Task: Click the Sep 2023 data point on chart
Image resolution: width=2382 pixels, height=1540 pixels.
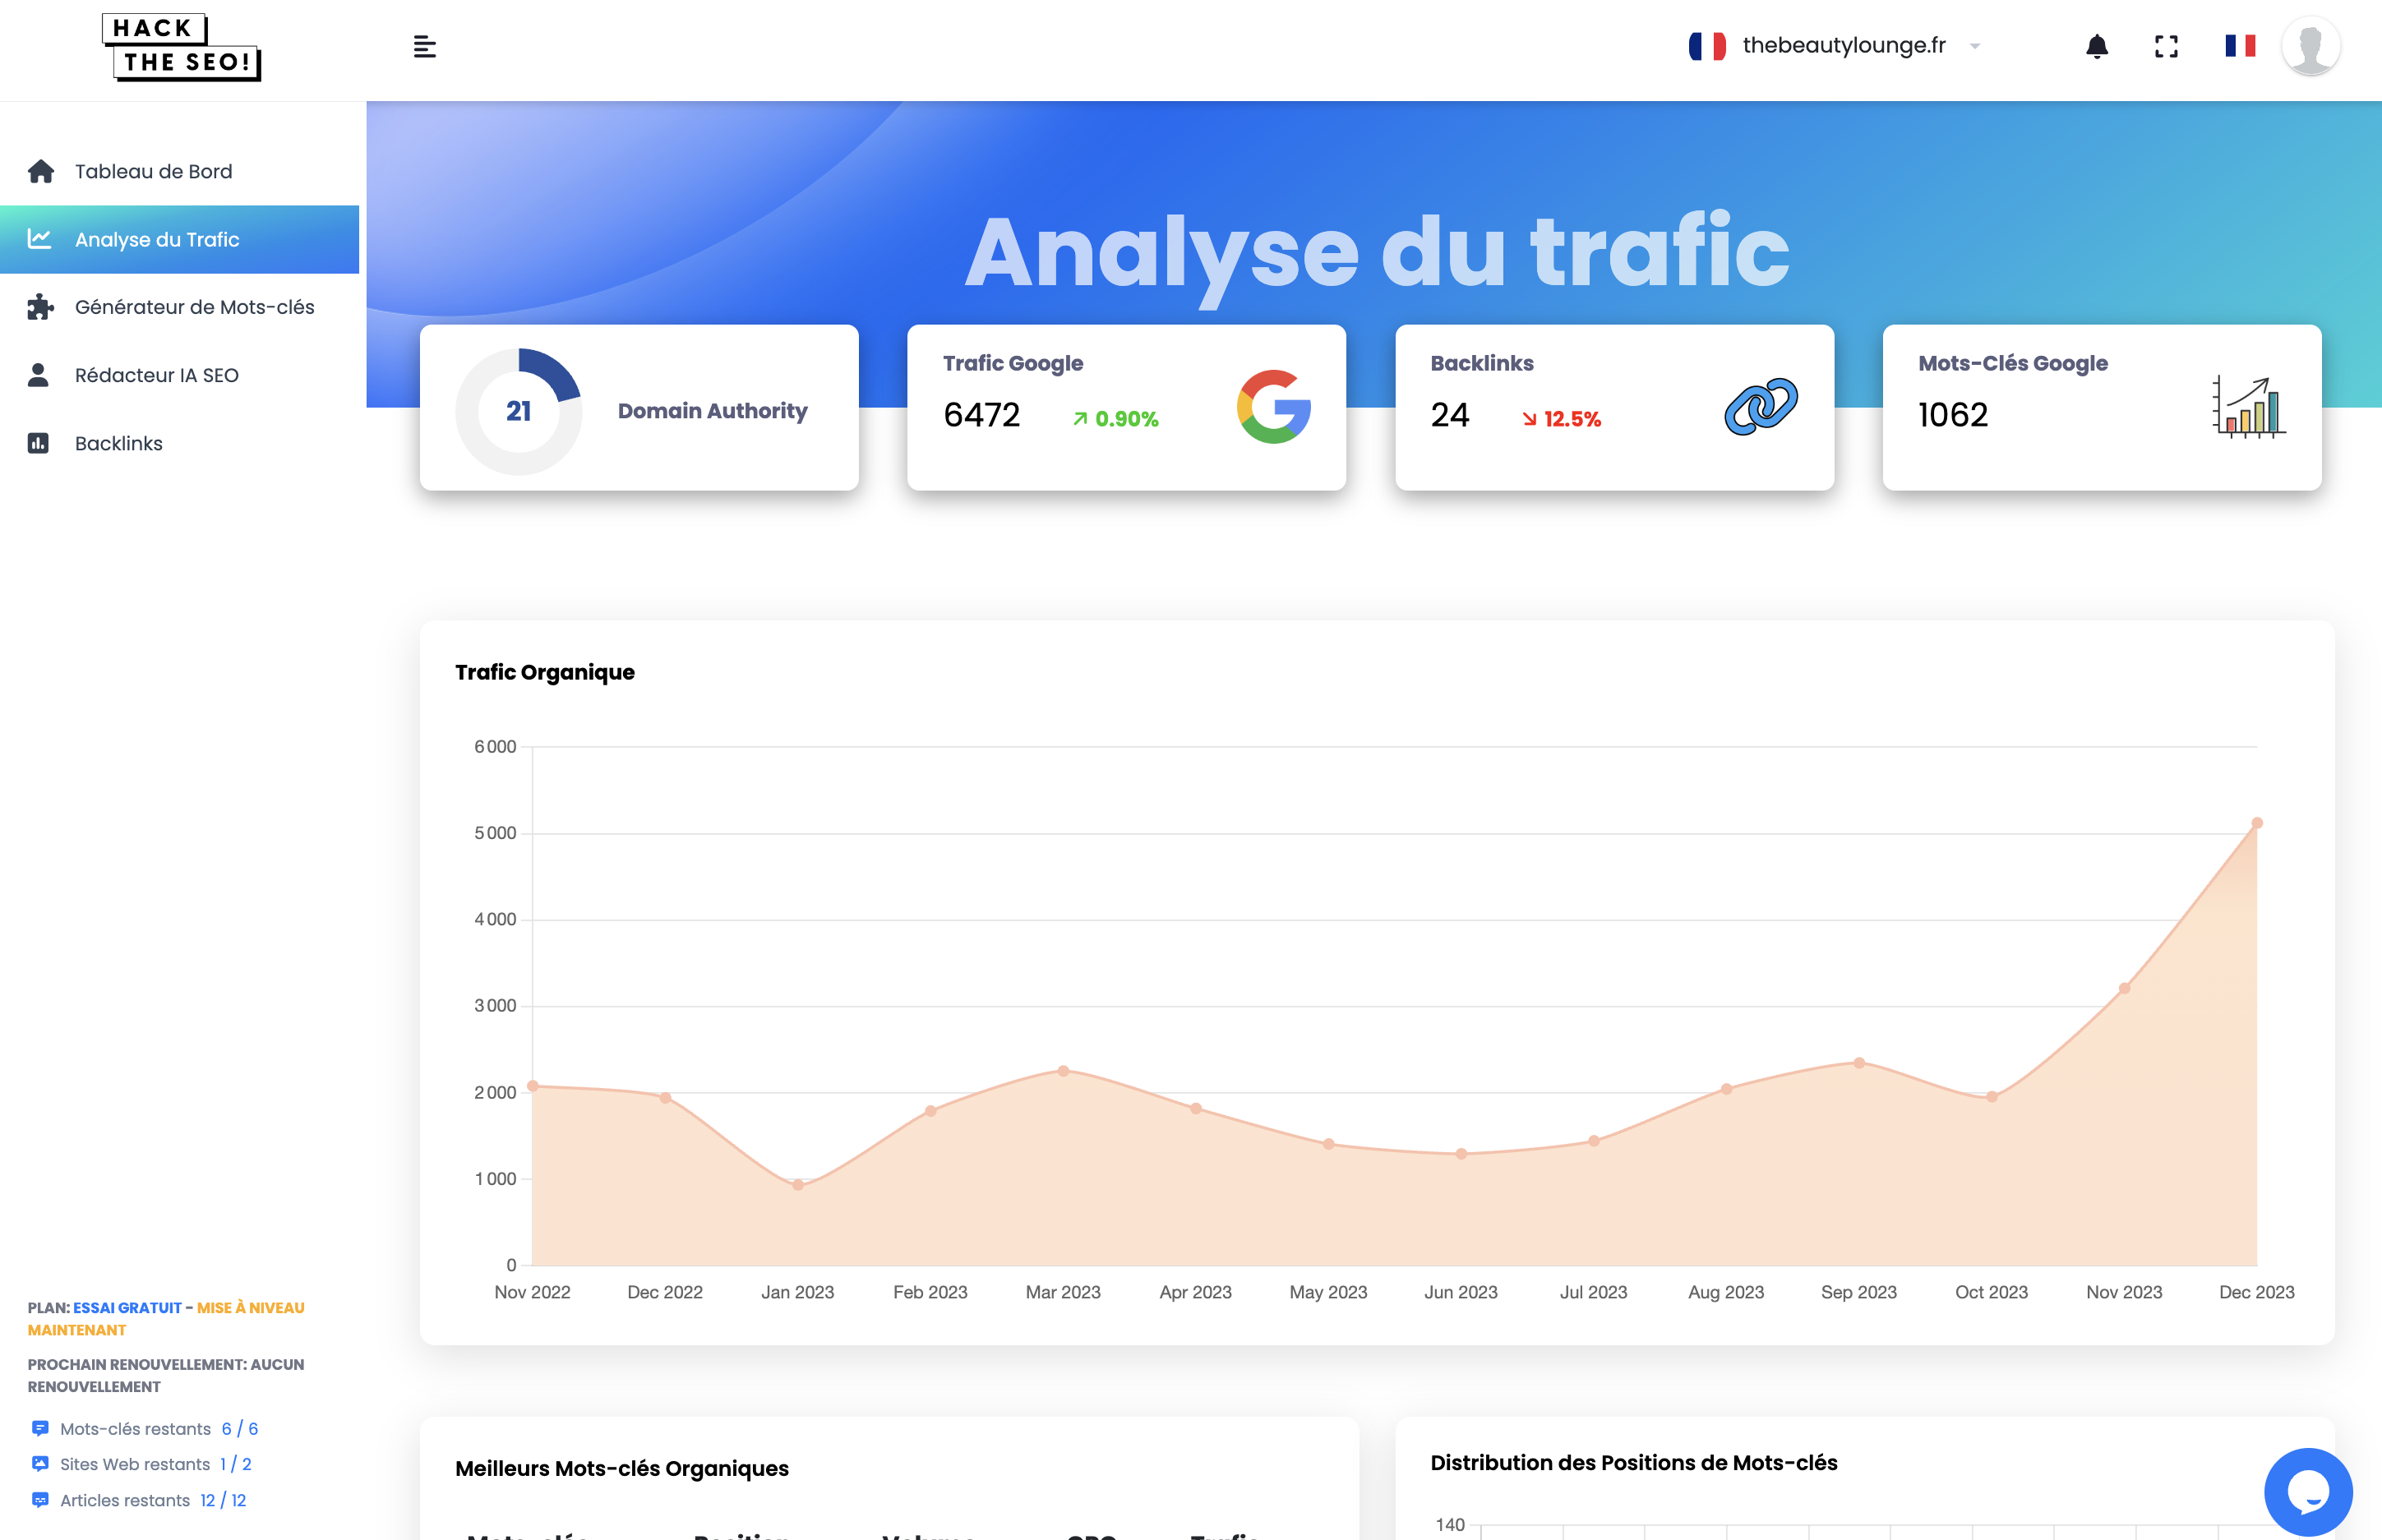Action: 1859,1063
